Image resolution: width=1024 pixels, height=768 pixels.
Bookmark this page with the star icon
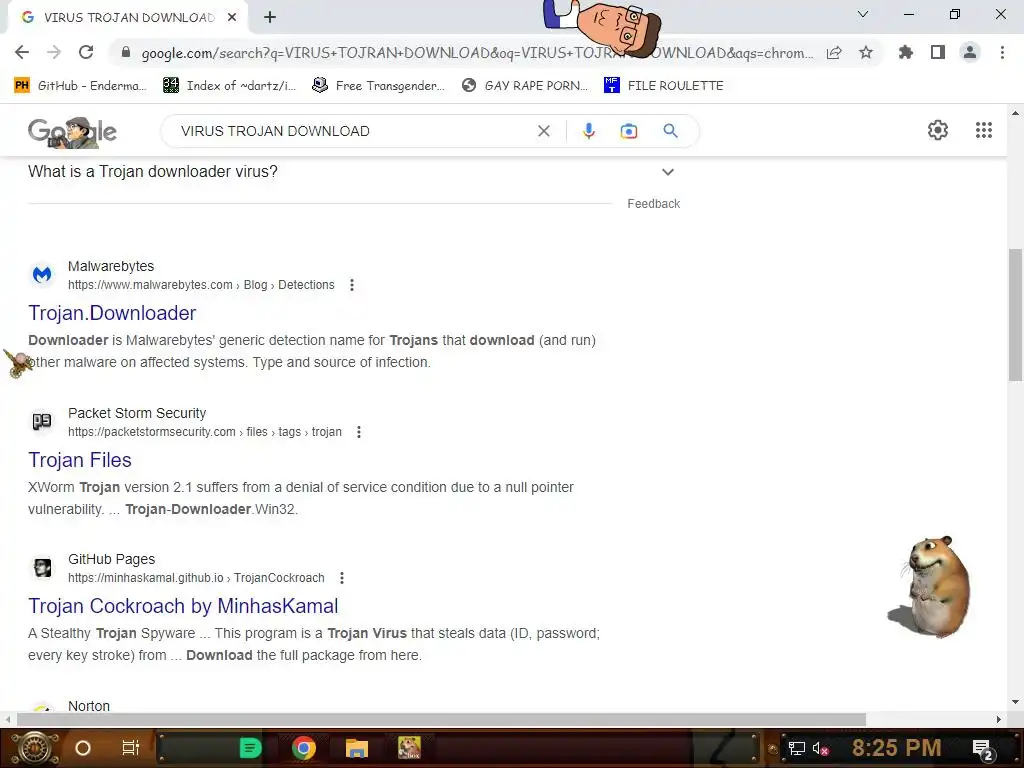pos(866,53)
